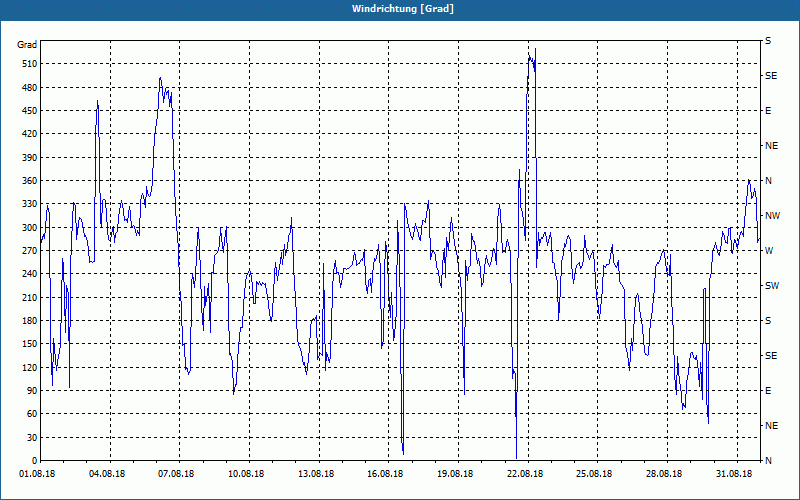Click the "31.08.18" date label

[734, 474]
